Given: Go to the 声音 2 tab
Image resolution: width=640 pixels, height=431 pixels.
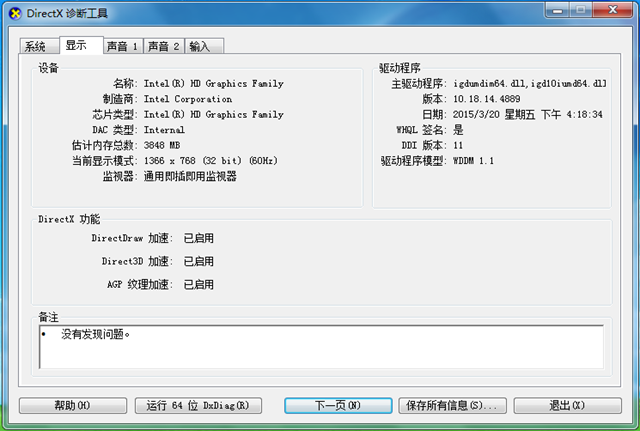Looking at the screenshot, I should [163, 46].
